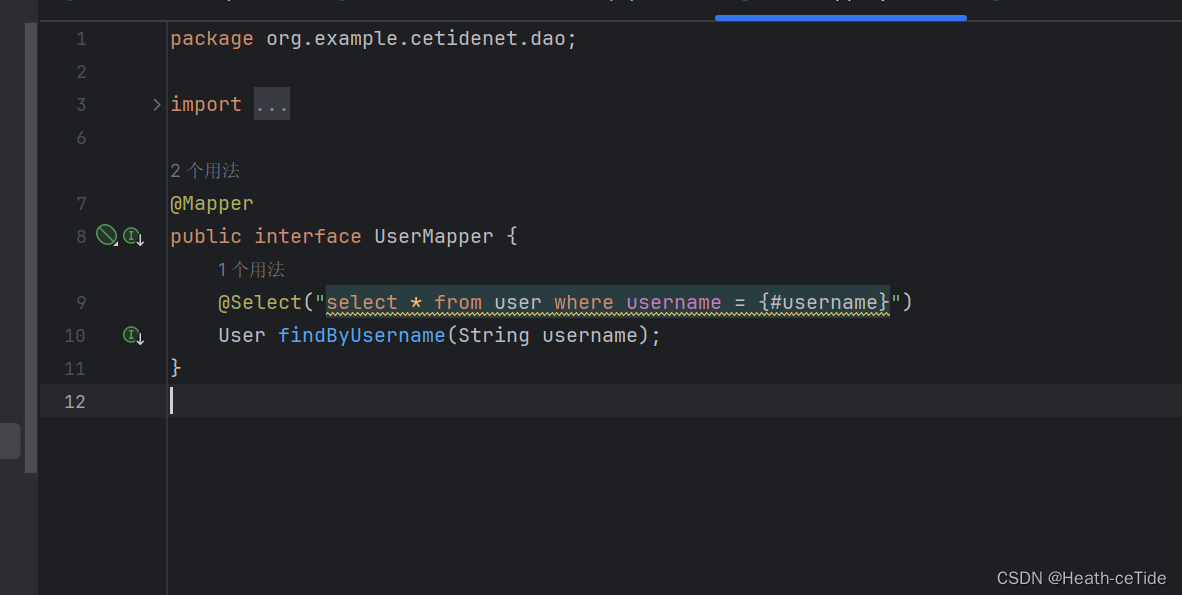Click line number 12 in the gutter

[75, 401]
